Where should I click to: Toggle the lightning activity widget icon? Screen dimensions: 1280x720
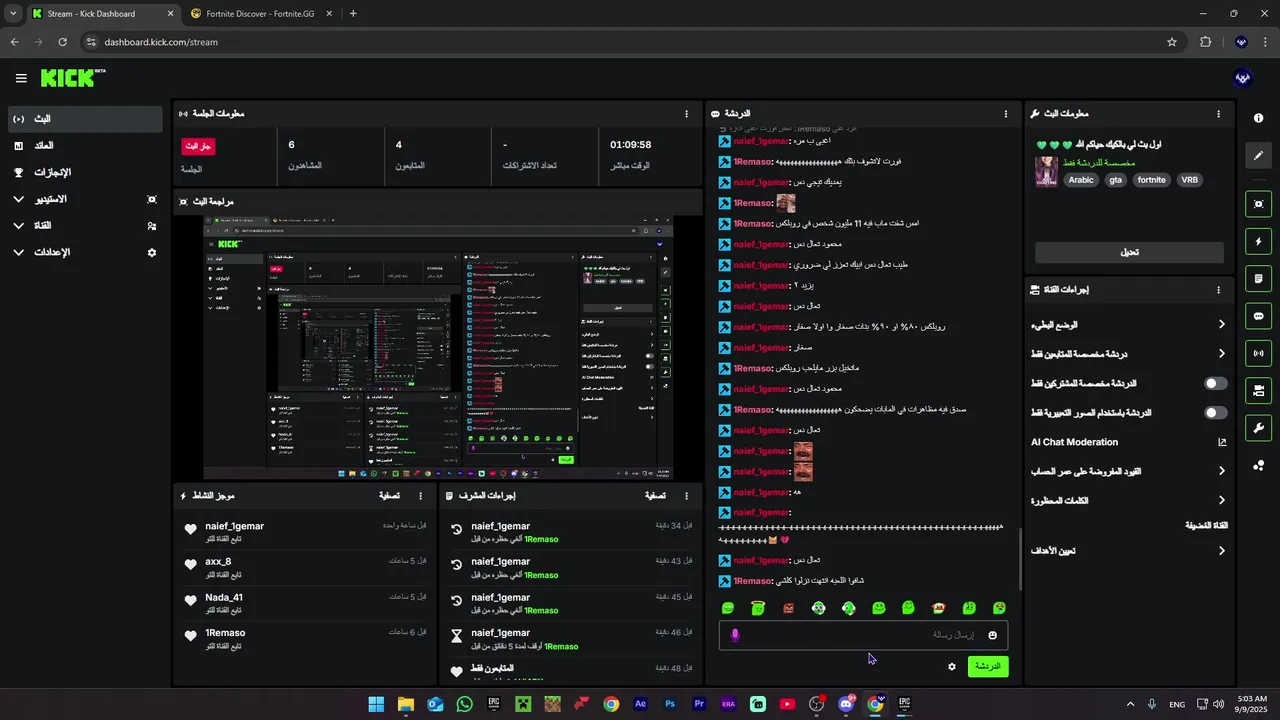[1258, 241]
